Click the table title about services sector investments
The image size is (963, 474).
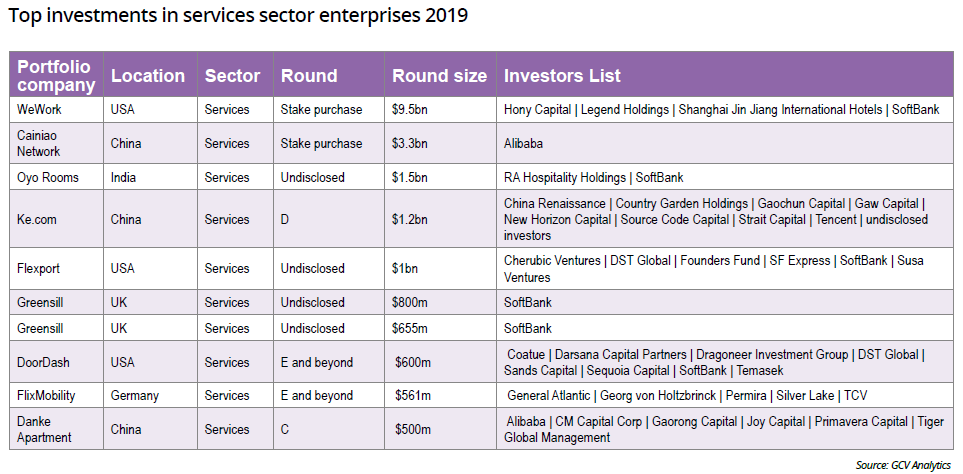tap(238, 17)
